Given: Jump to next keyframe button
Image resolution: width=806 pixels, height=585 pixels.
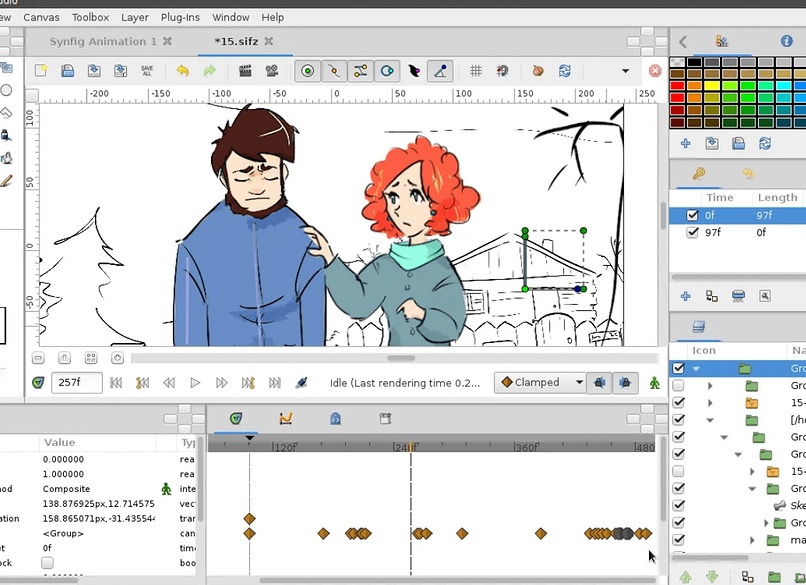Looking at the screenshot, I should coord(248,382).
